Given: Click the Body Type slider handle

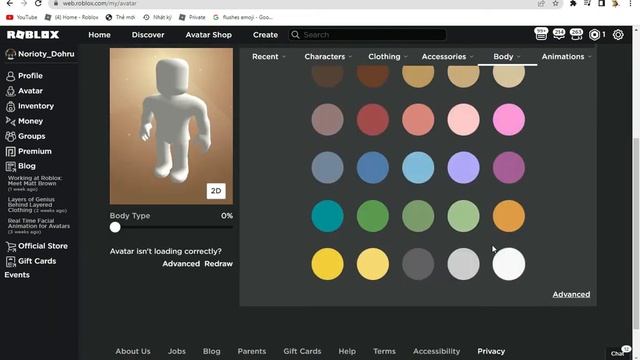Looking at the screenshot, I should 115,227.
